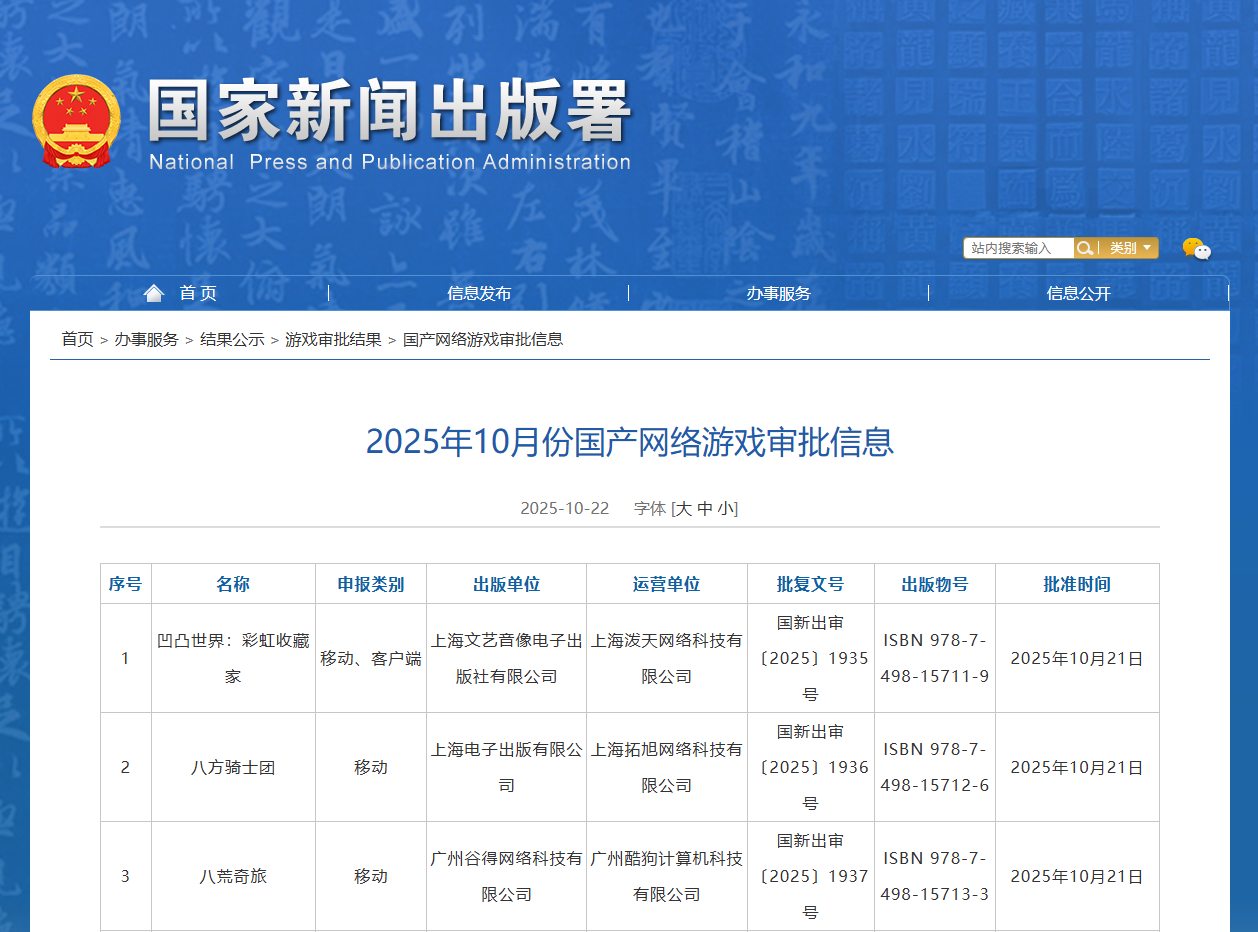Click the game name 八方骑士团 in table

(x=233, y=767)
